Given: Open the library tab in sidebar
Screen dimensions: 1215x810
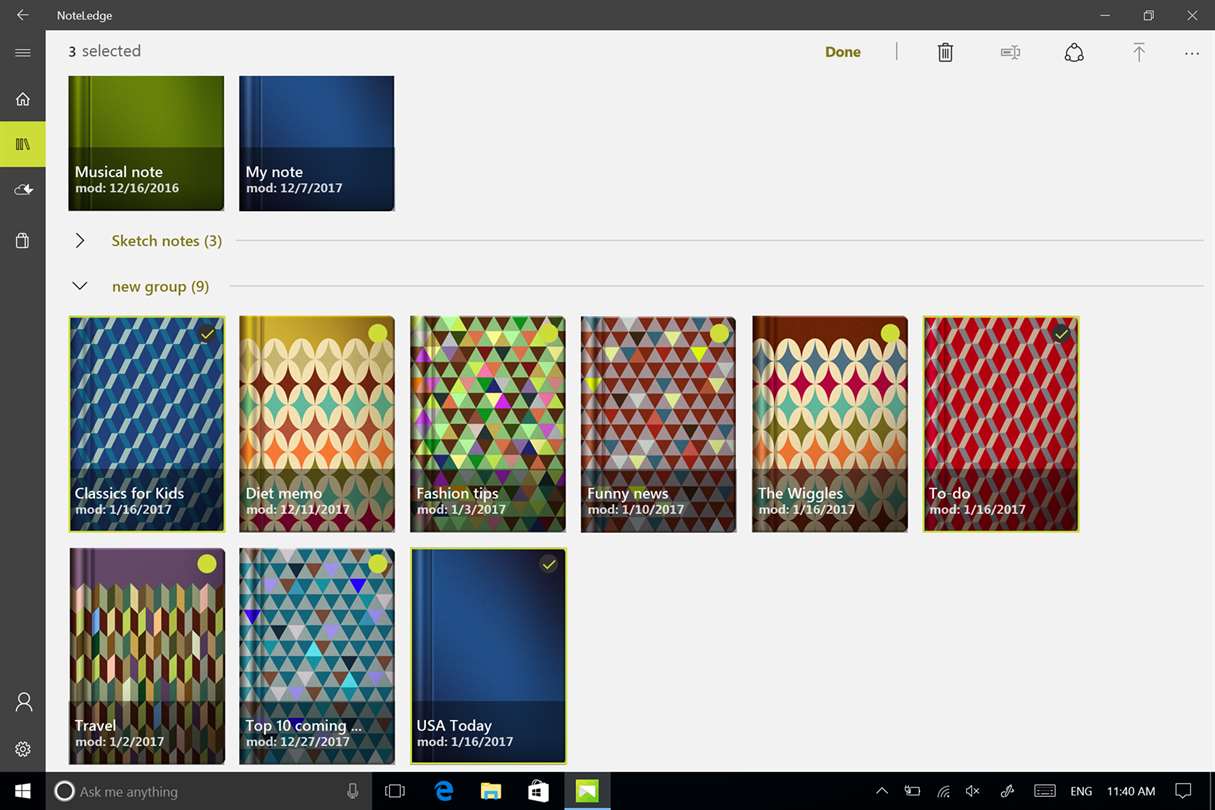Looking at the screenshot, I should [x=23, y=144].
